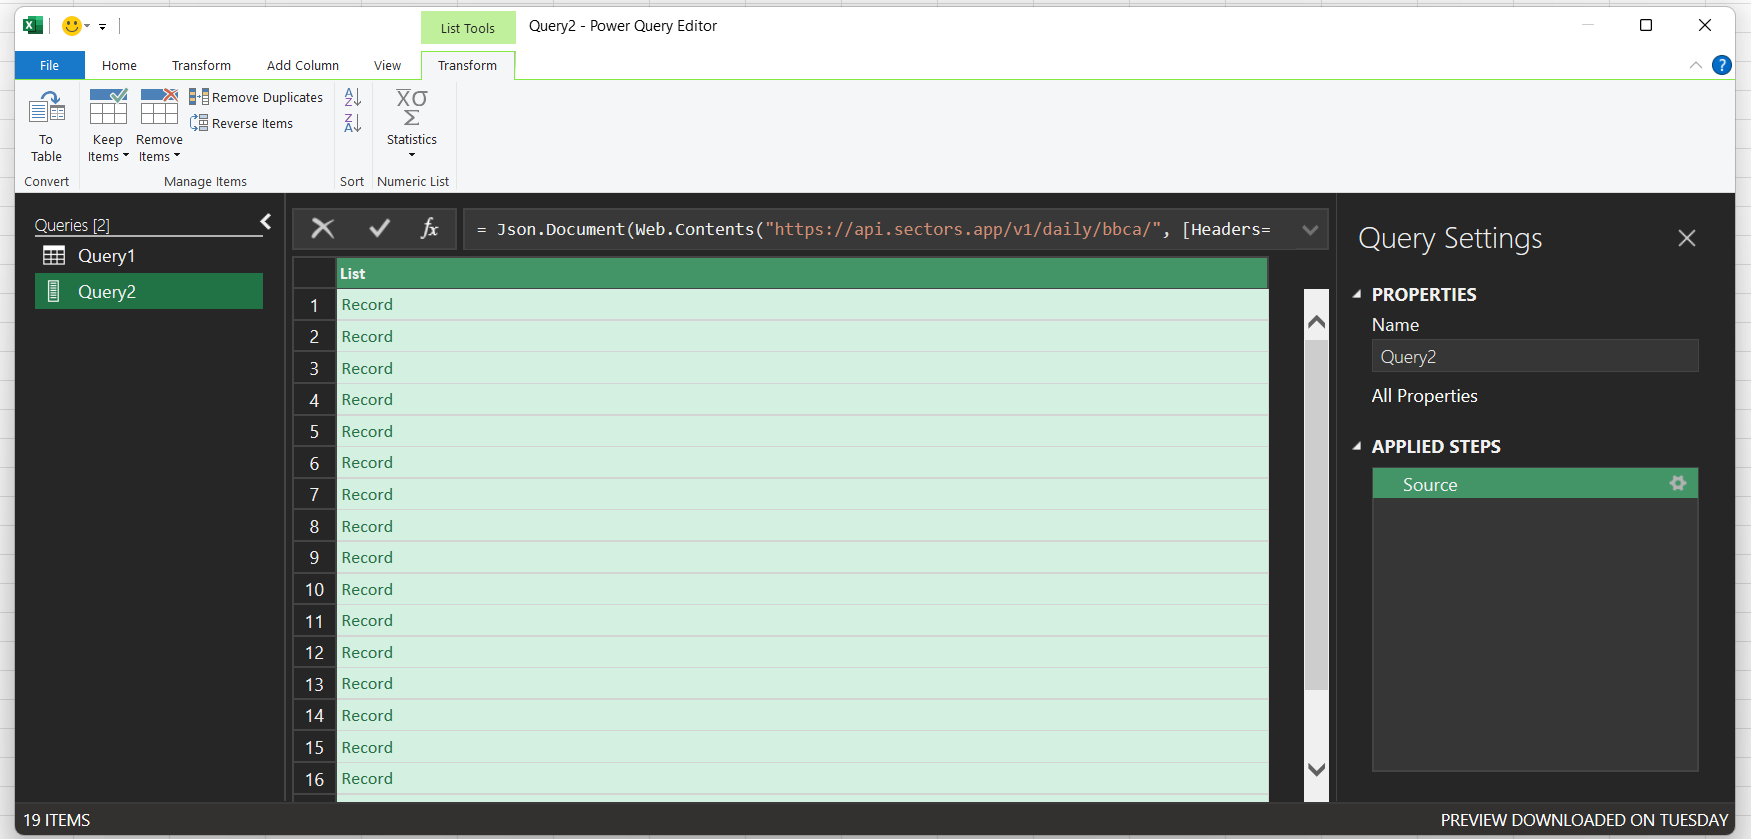Close Query Settings pane
1751x839 pixels.
[1687, 238]
